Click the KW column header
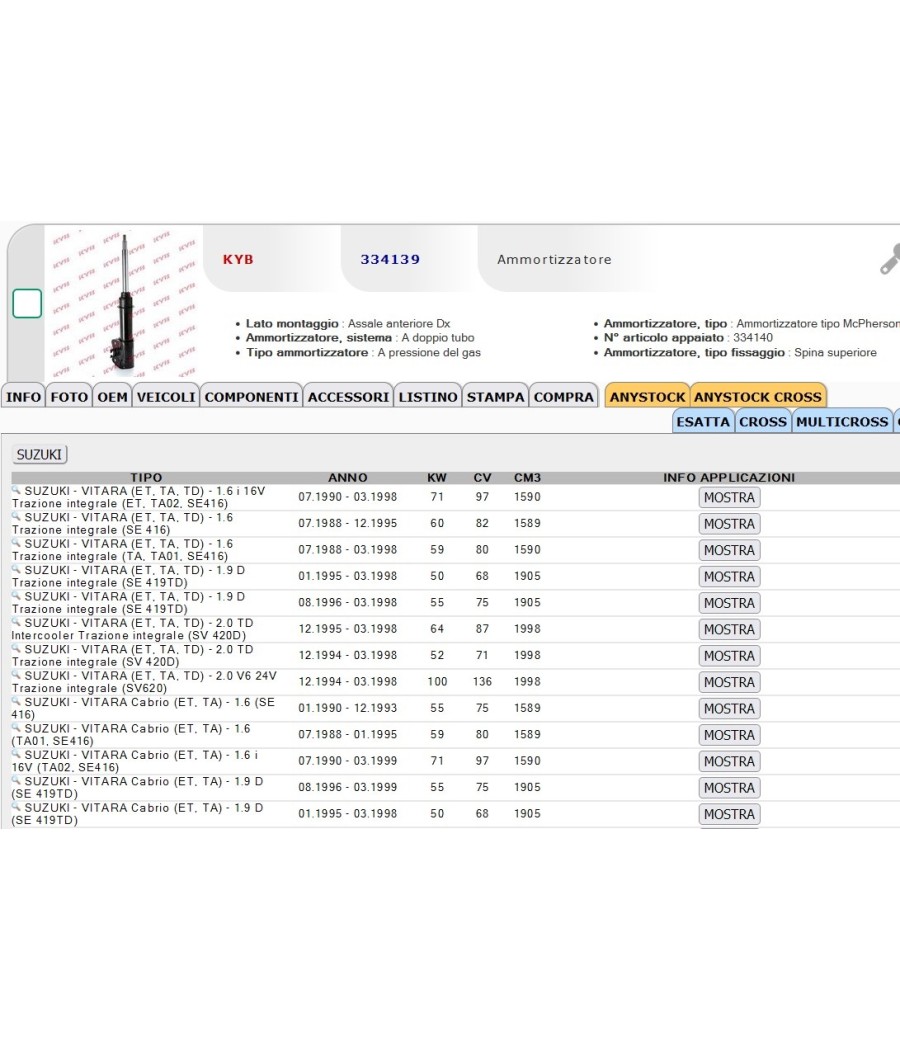Viewport: 900px width, 1050px height. coord(437,477)
